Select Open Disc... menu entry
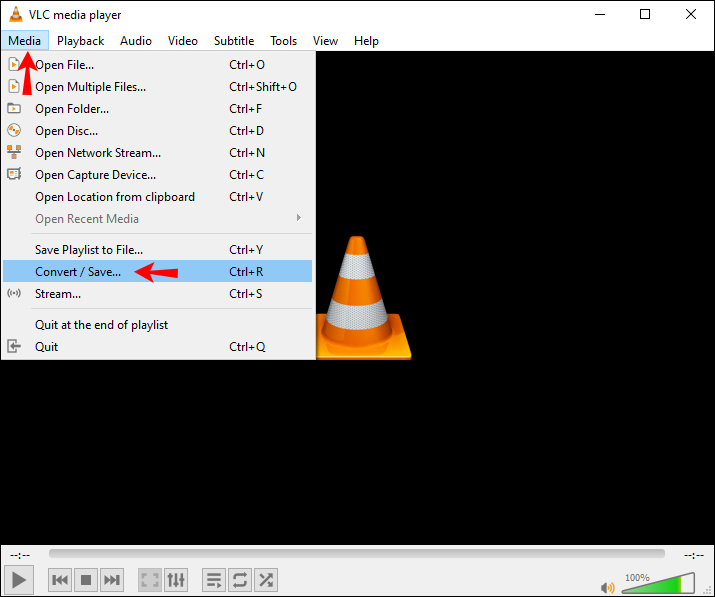This screenshot has height=597, width=715. point(157,130)
